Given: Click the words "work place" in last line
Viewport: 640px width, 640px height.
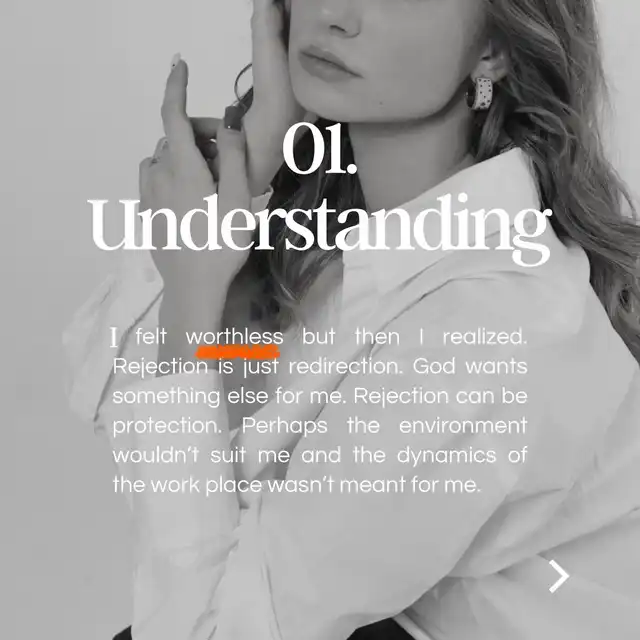Looking at the screenshot, I should [207, 486].
